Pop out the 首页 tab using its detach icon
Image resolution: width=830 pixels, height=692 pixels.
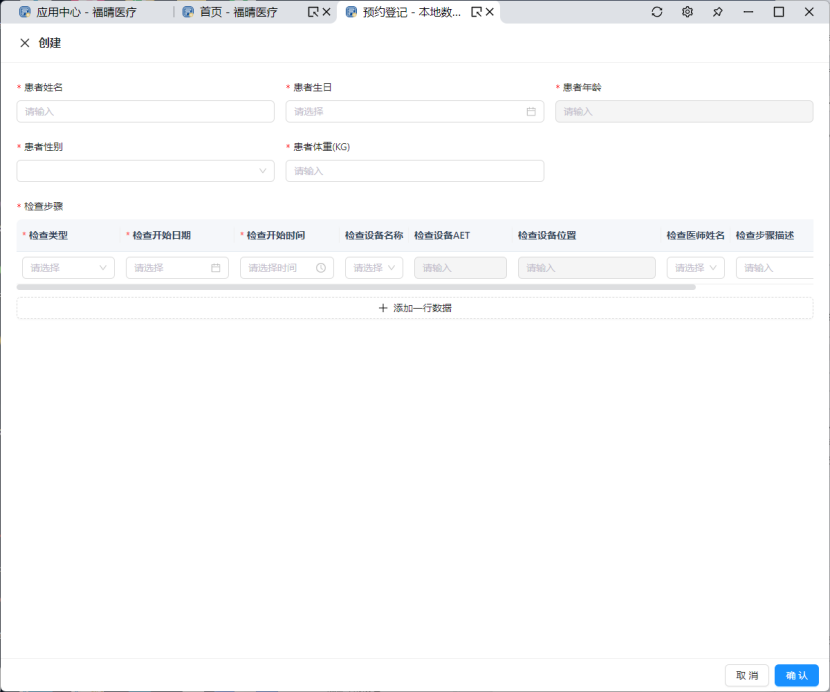312,12
